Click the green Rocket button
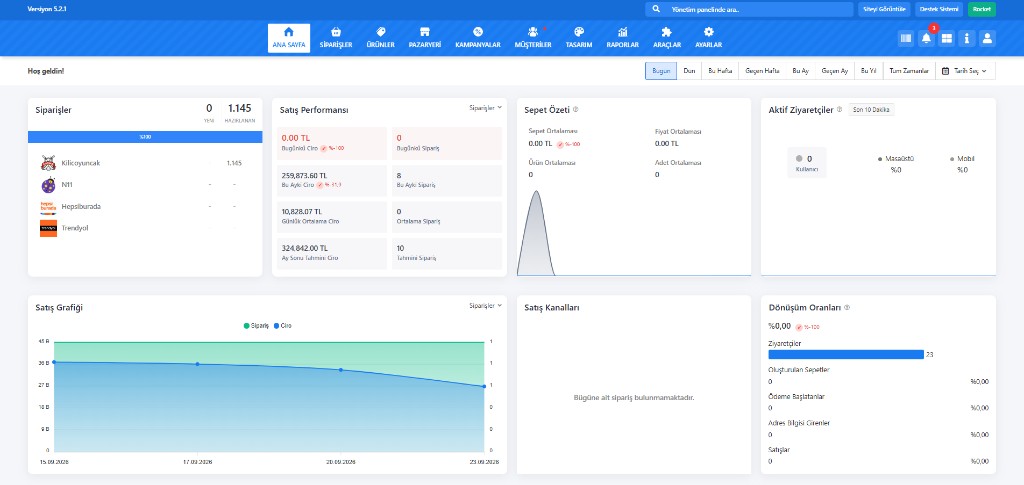The height and width of the screenshot is (485, 1024). pyautogui.click(x=982, y=10)
